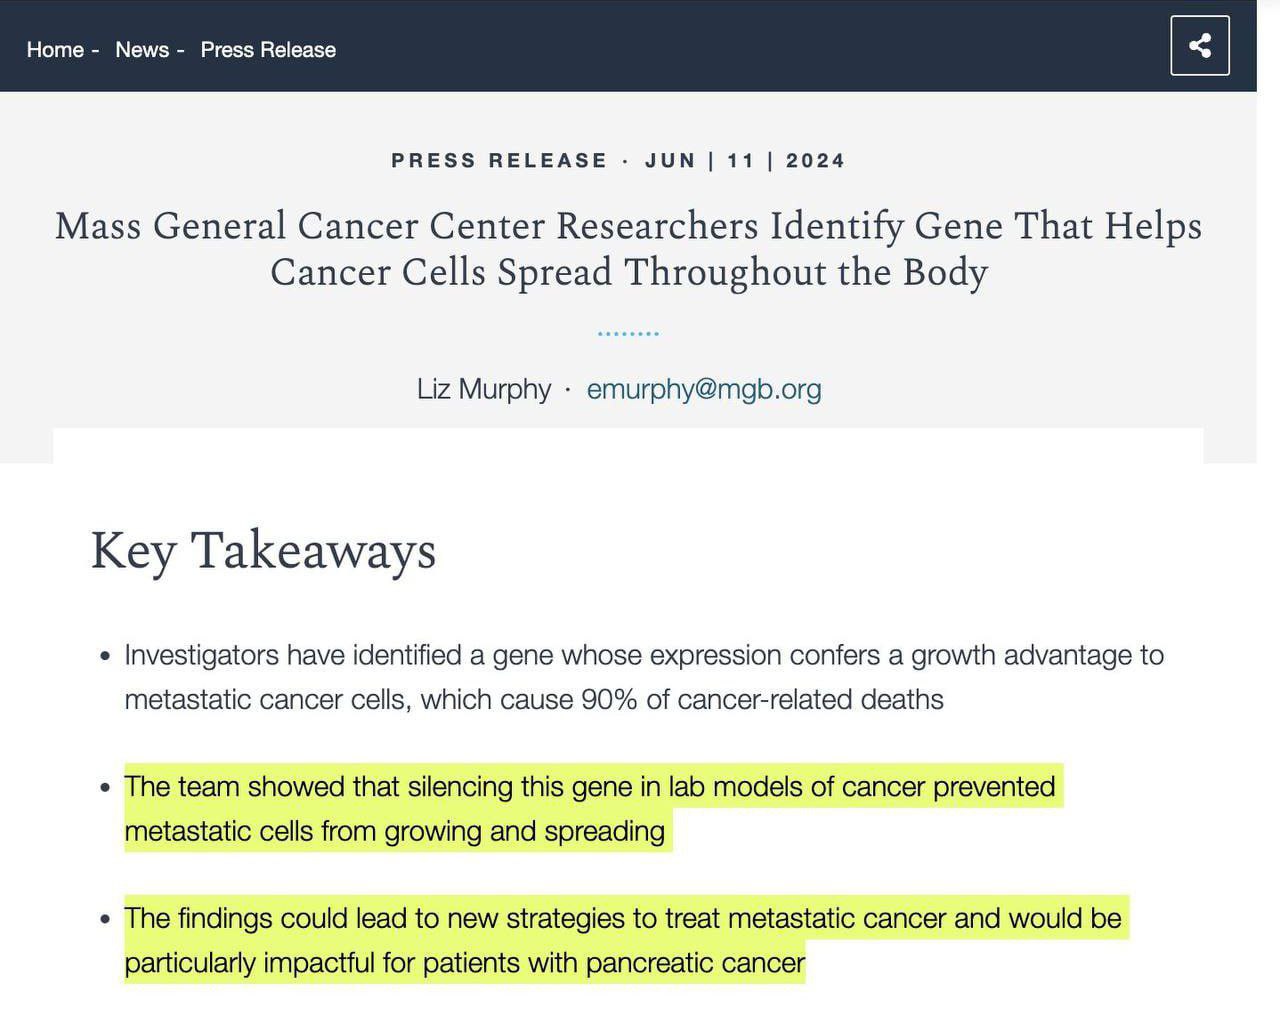Click the bullet dot before 'The findings could'
This screenshot has width=1280, height=1031.
click(105, 919)
